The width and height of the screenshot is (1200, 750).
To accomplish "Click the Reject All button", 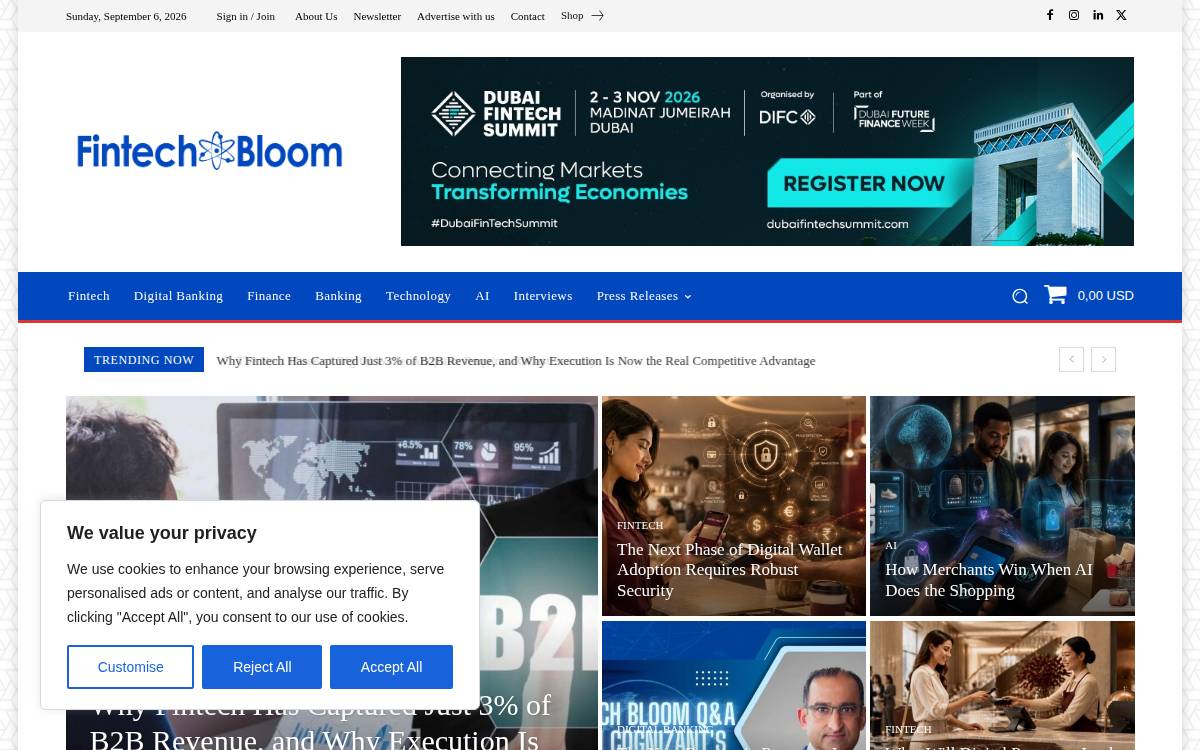I will tap(262, 667).
